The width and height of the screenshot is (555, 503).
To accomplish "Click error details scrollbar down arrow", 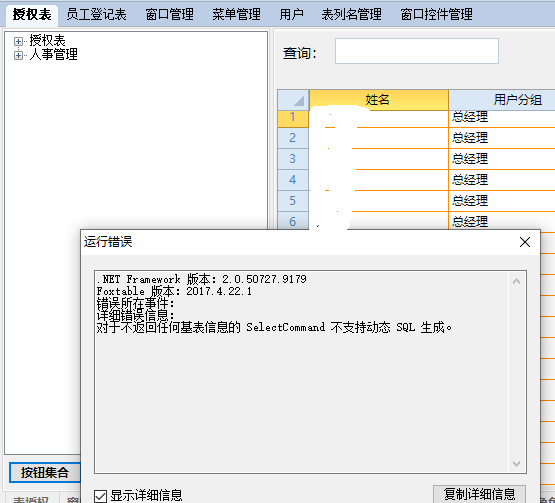I will point(516,463).
